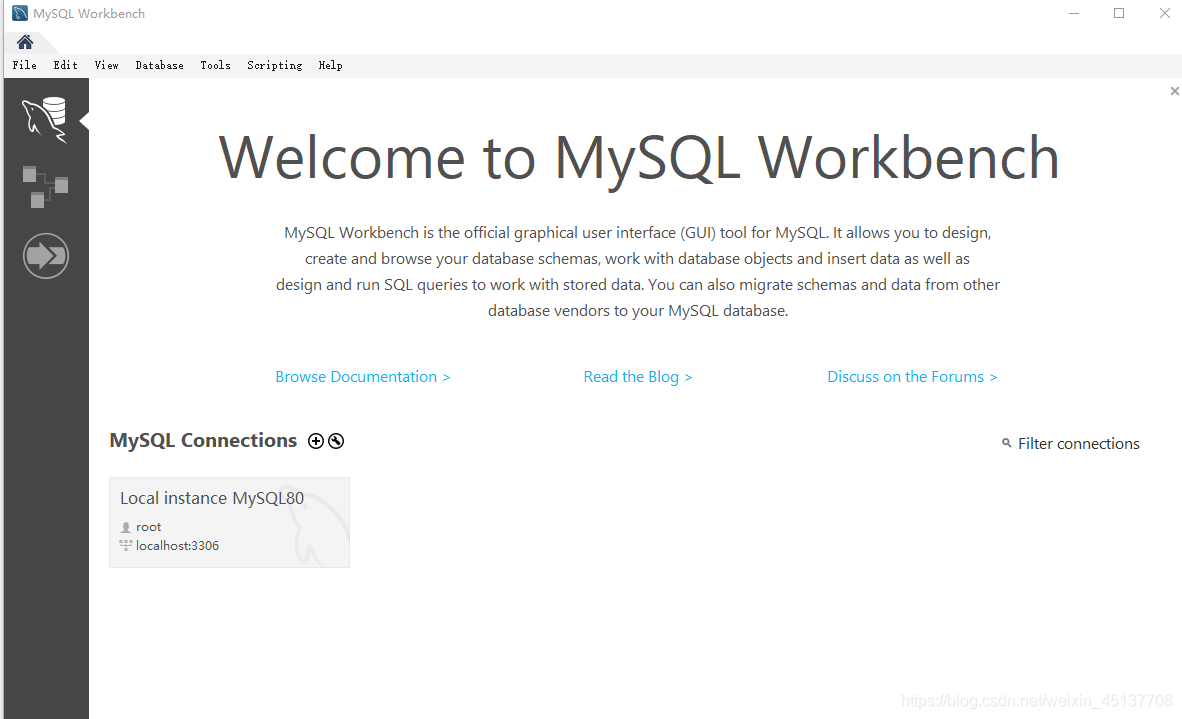Screen dimensions: 1182x719
Task: Minimize the MySQL Workbench window
Action: coord(1074,14)
